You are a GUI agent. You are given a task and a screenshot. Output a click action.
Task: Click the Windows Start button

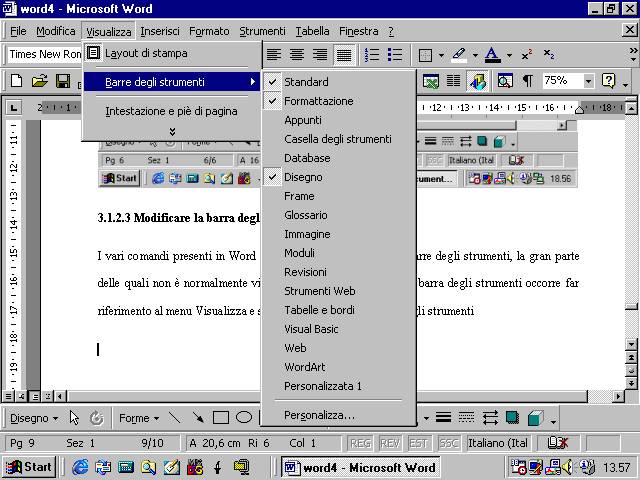click(29, 467)
